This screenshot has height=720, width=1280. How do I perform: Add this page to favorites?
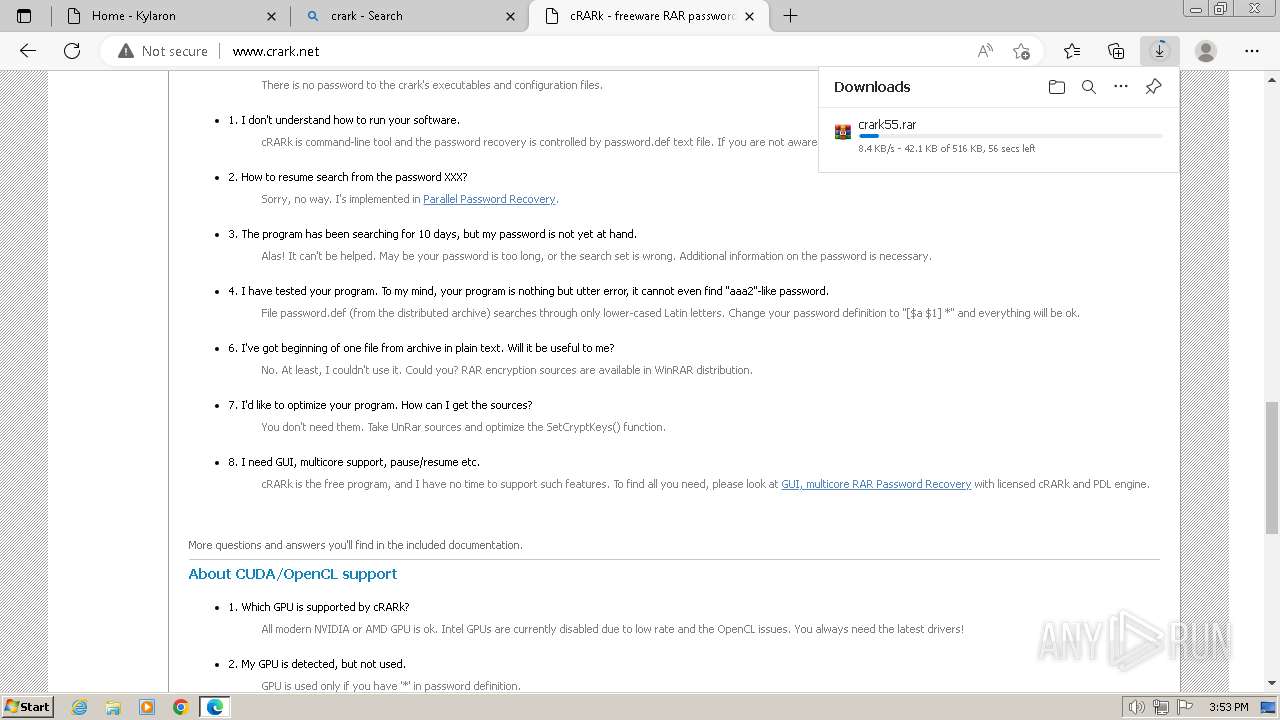[1021, 51]
